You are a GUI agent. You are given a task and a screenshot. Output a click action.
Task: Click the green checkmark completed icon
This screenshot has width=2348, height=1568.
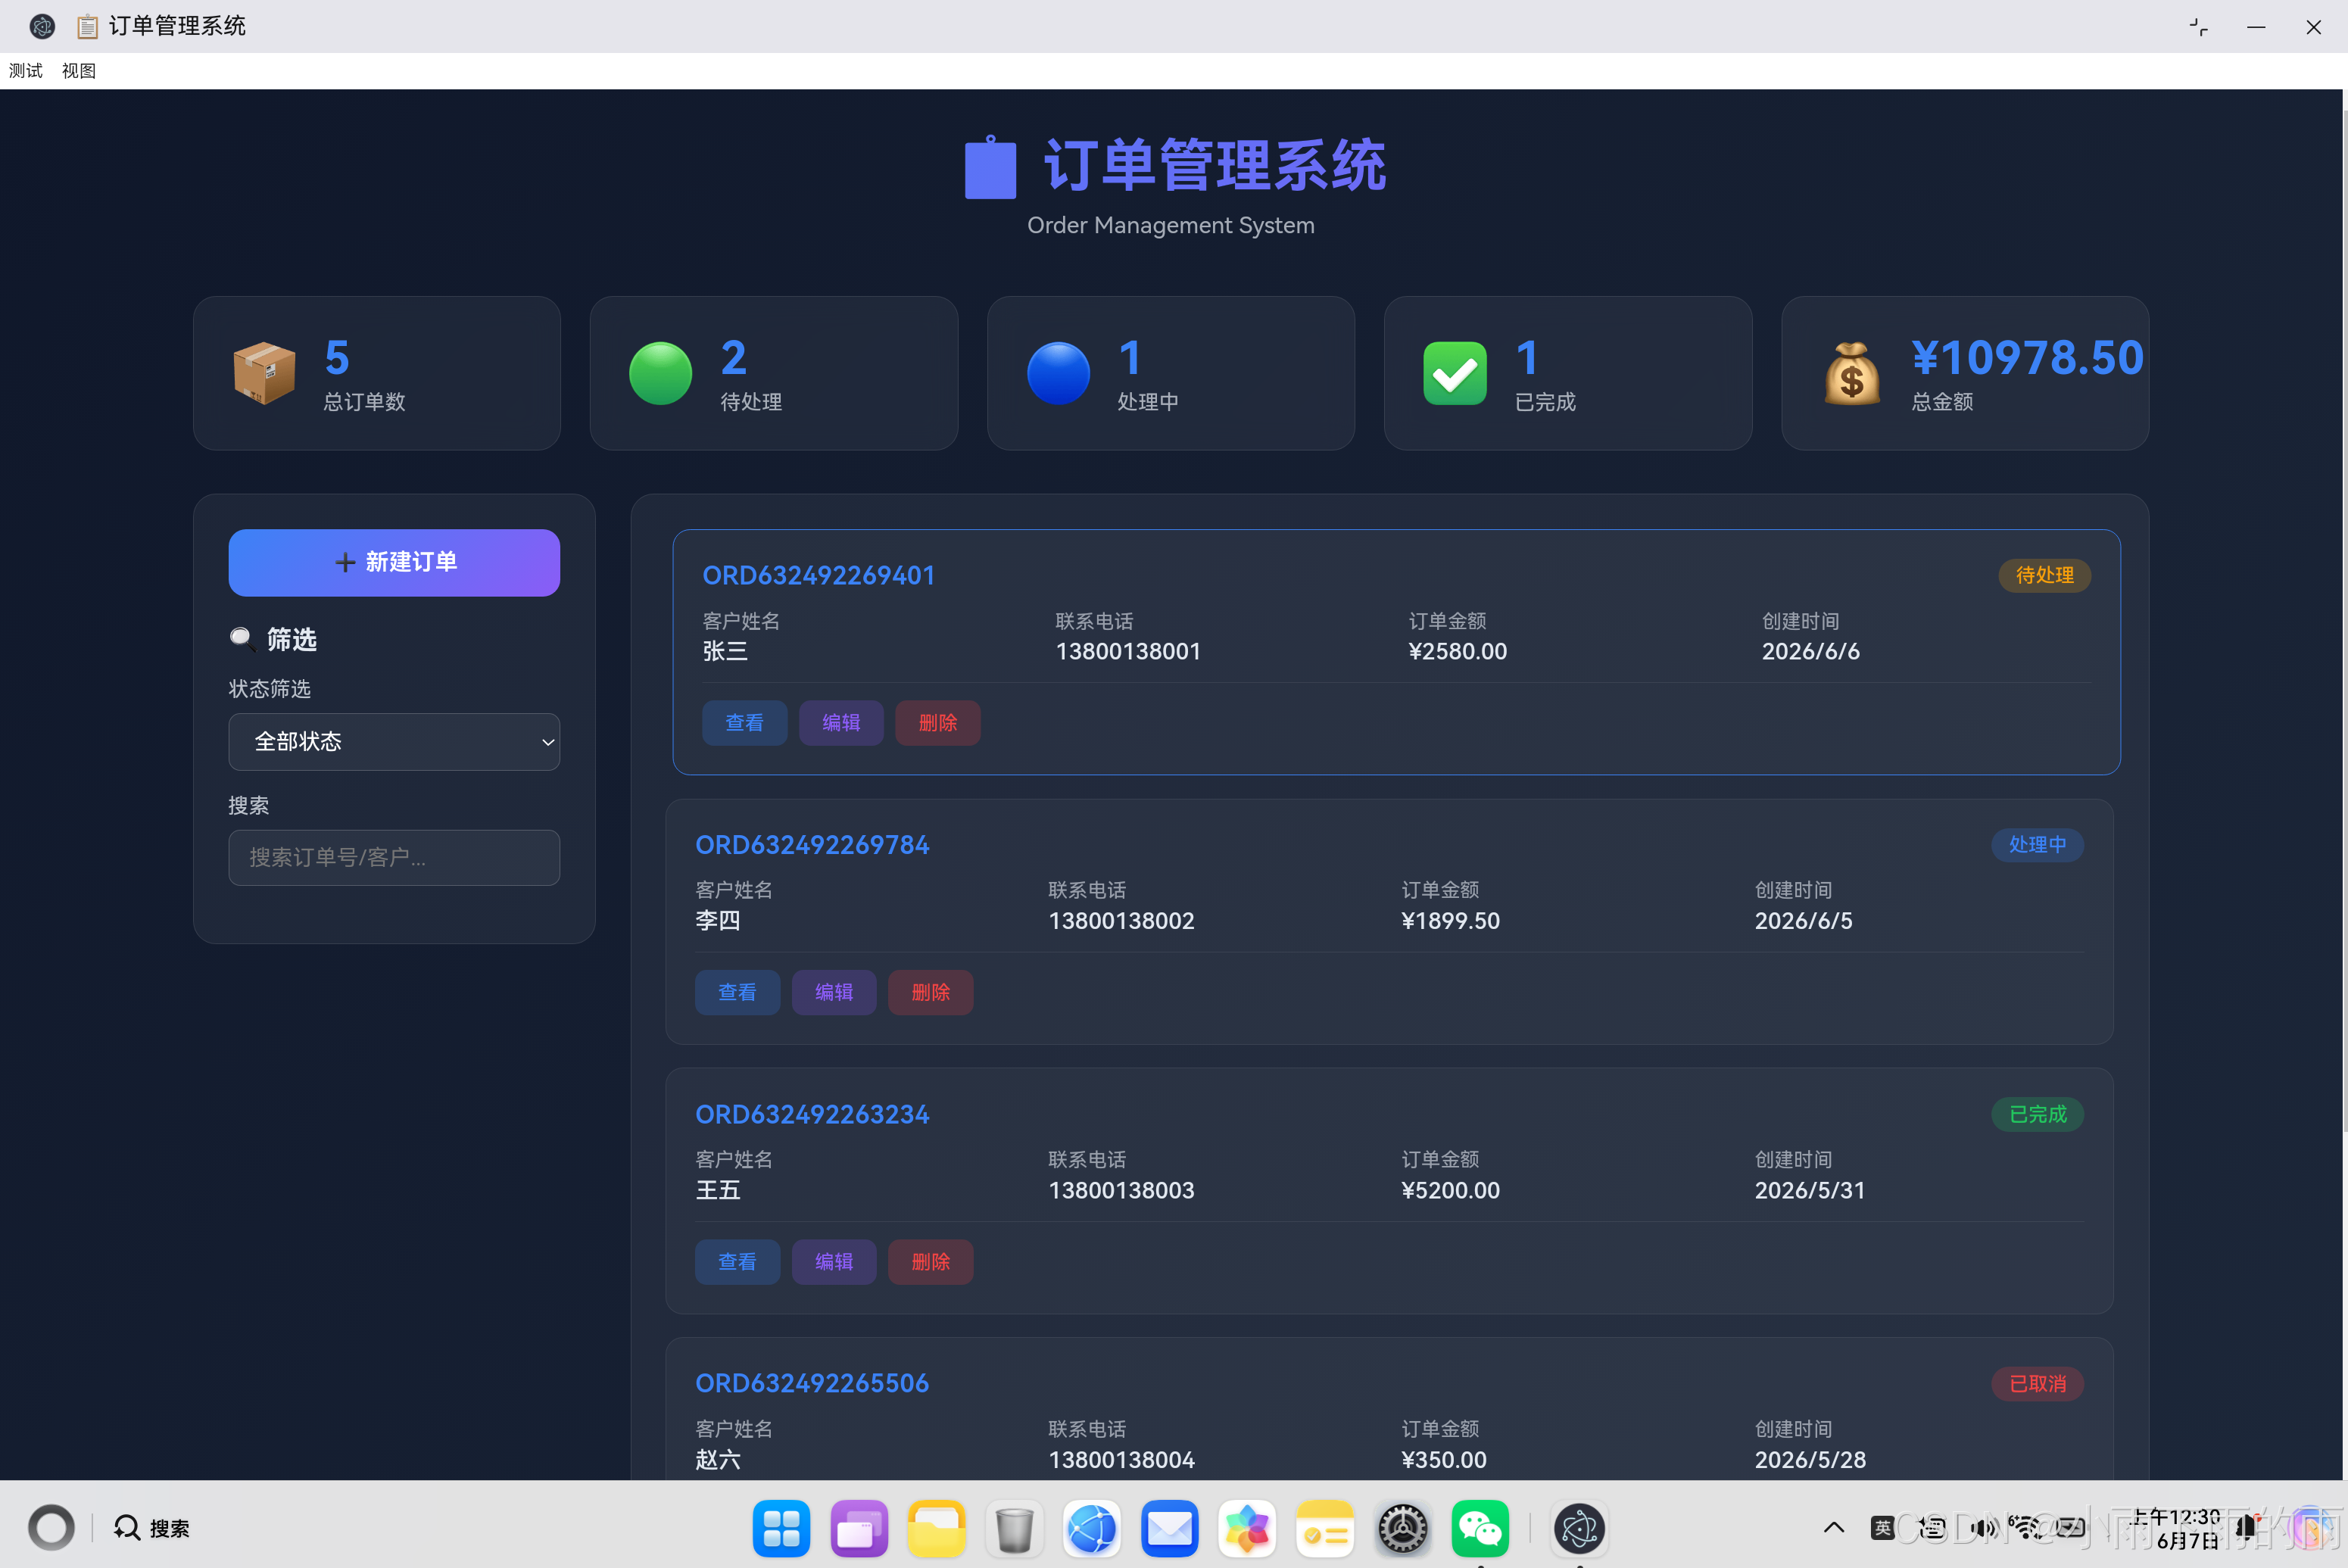coord(1455,373)
